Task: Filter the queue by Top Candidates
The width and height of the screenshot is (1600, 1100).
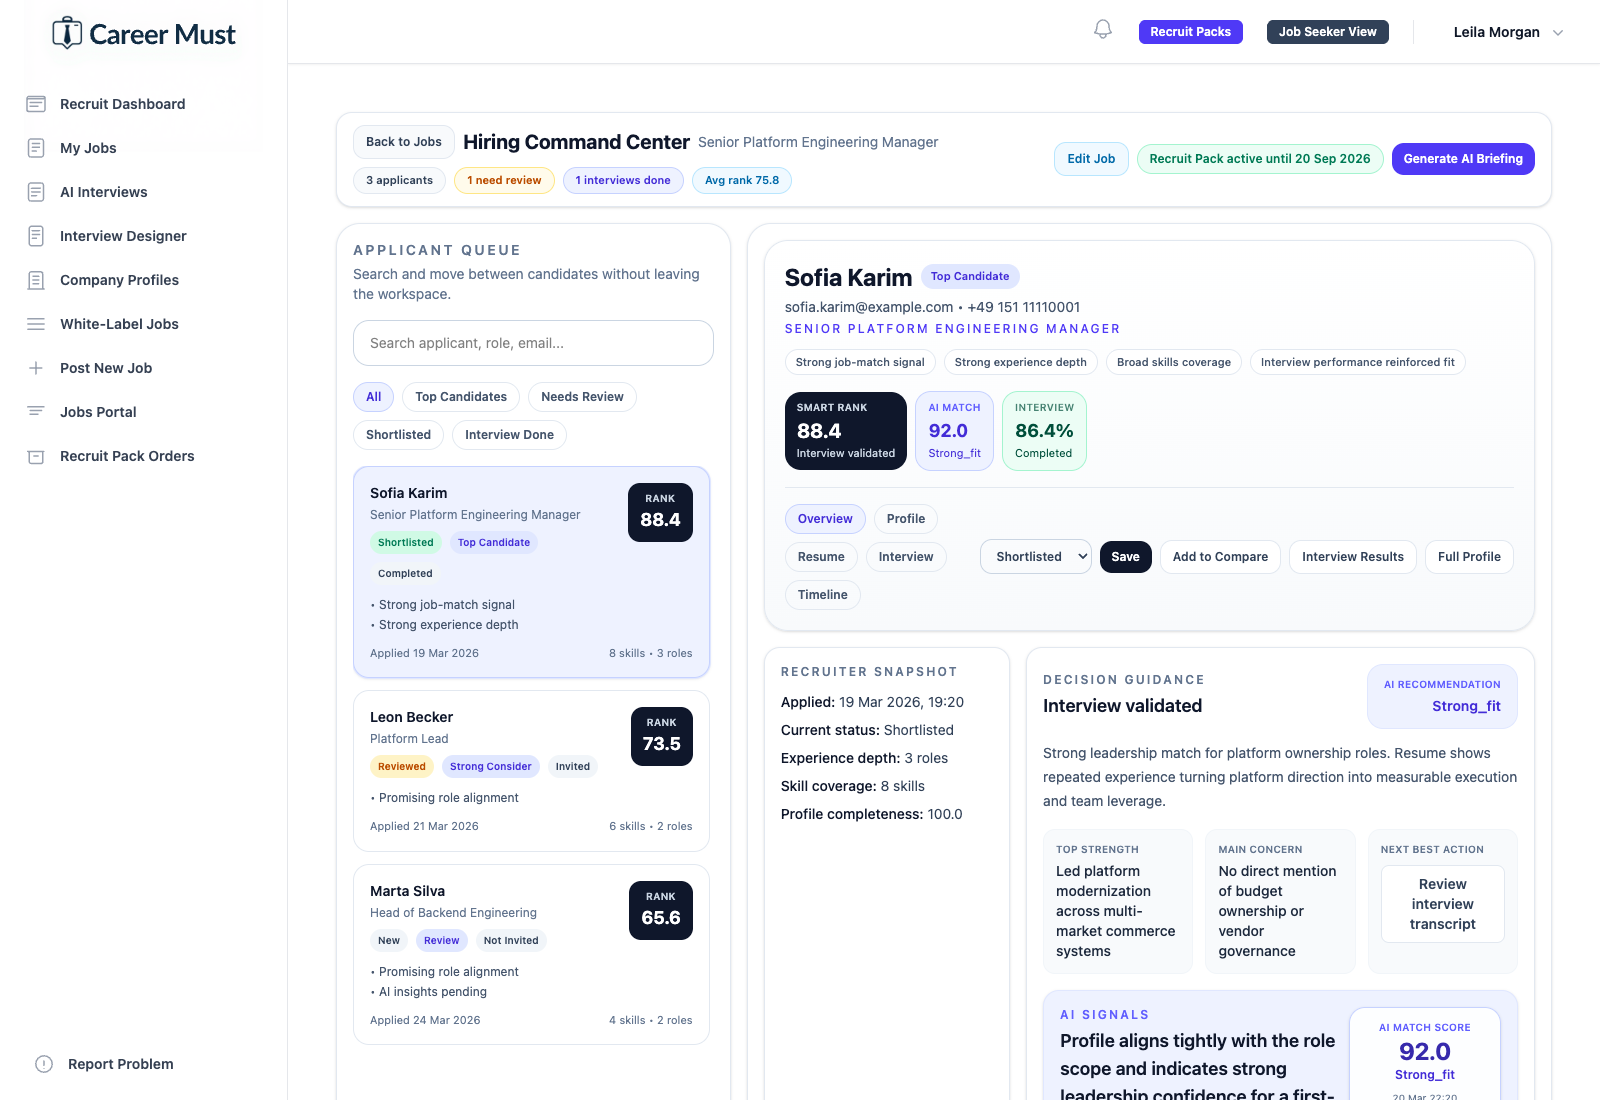Action: pos(460,397)
